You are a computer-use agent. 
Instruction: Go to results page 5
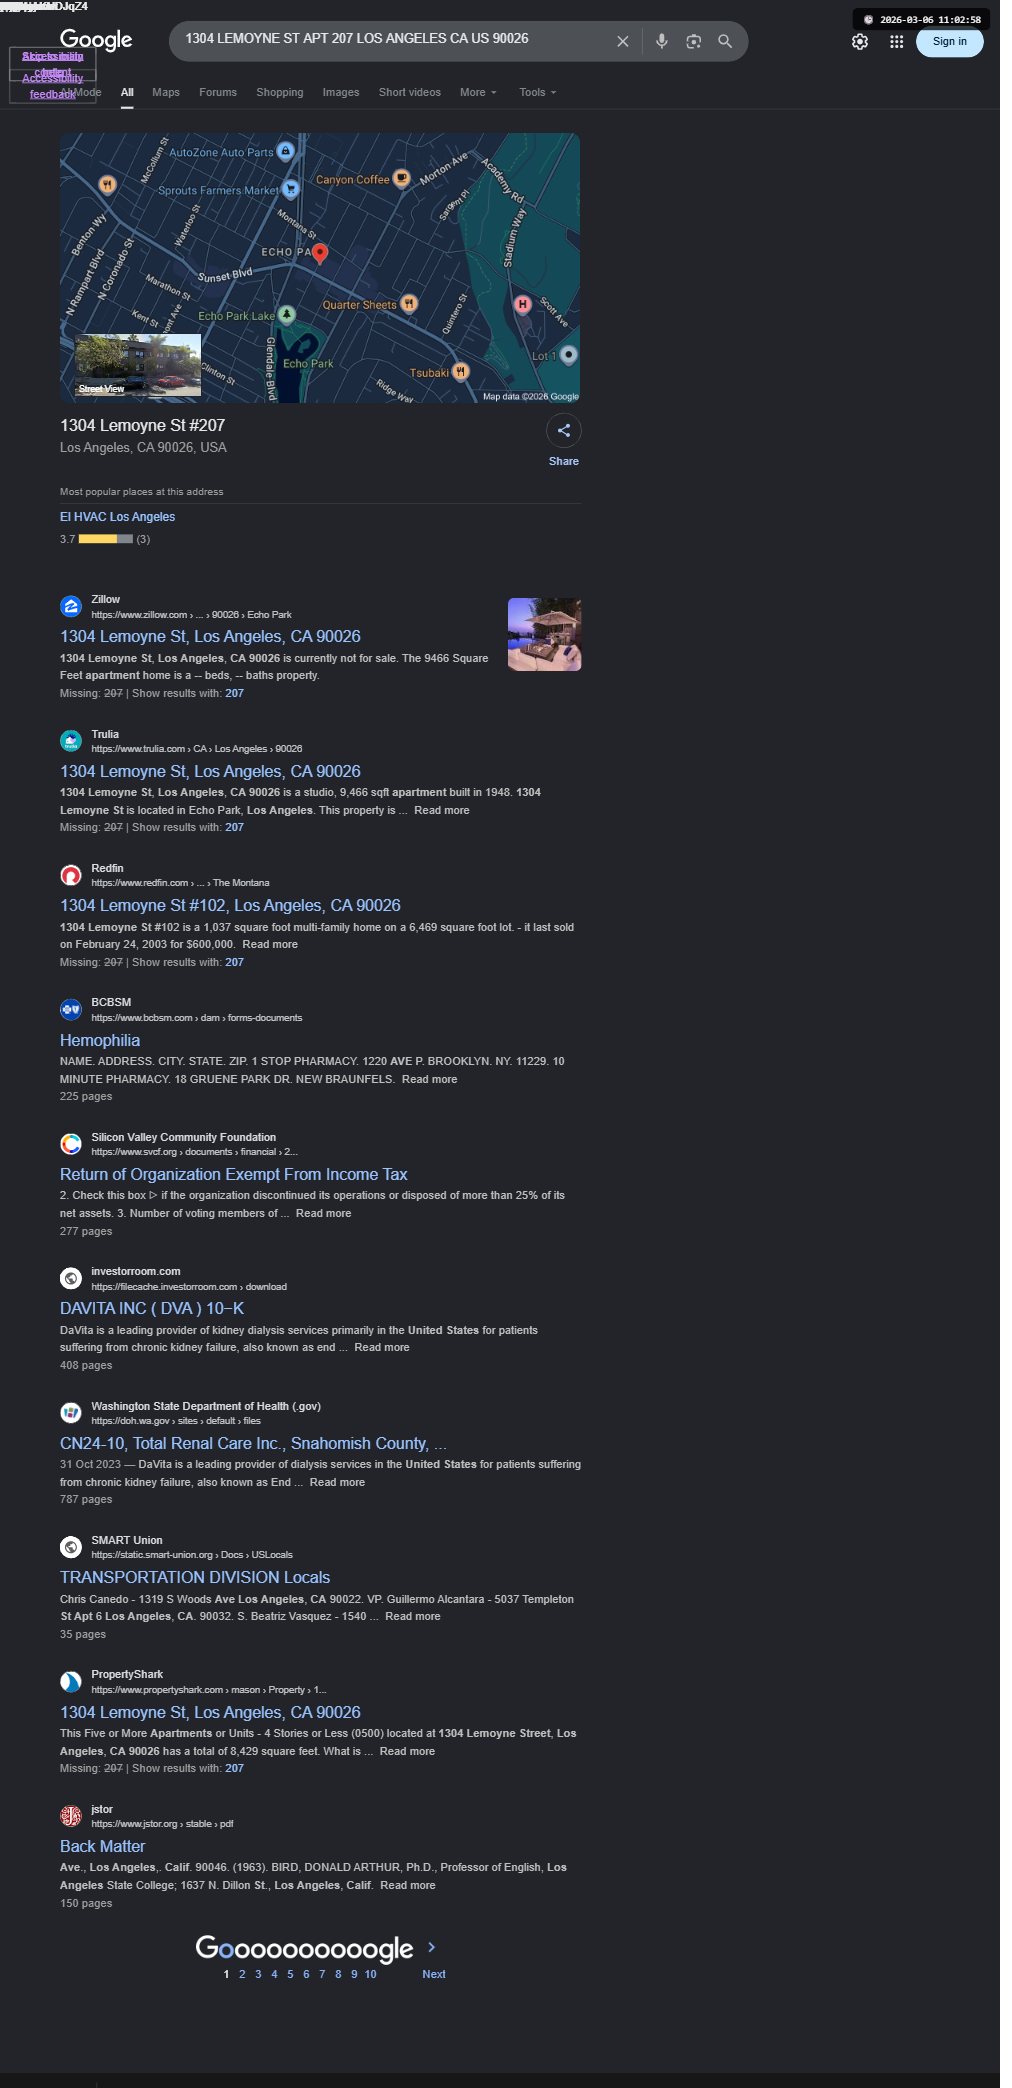pyautogui.click(x=290, y=1974)
